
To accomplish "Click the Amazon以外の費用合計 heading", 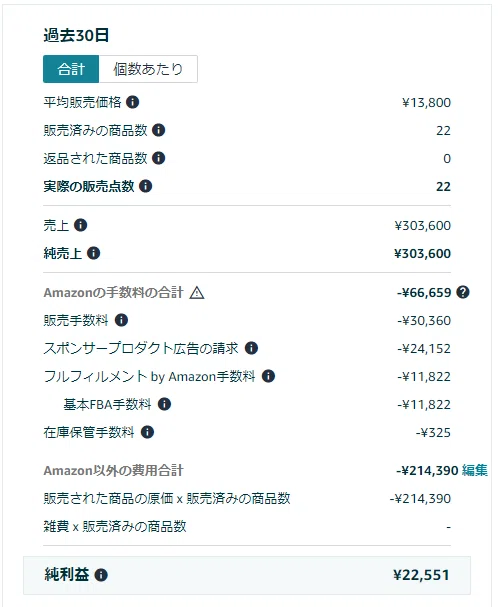I will coord(113,470).
